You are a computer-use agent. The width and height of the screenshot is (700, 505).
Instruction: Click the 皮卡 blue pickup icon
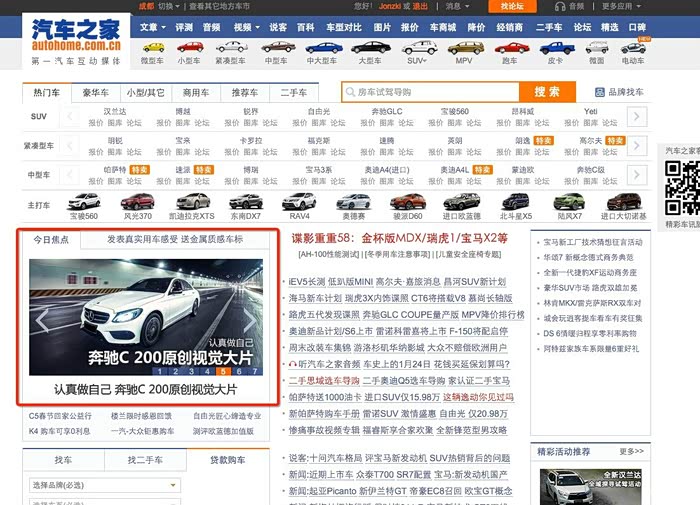point(557,47)
